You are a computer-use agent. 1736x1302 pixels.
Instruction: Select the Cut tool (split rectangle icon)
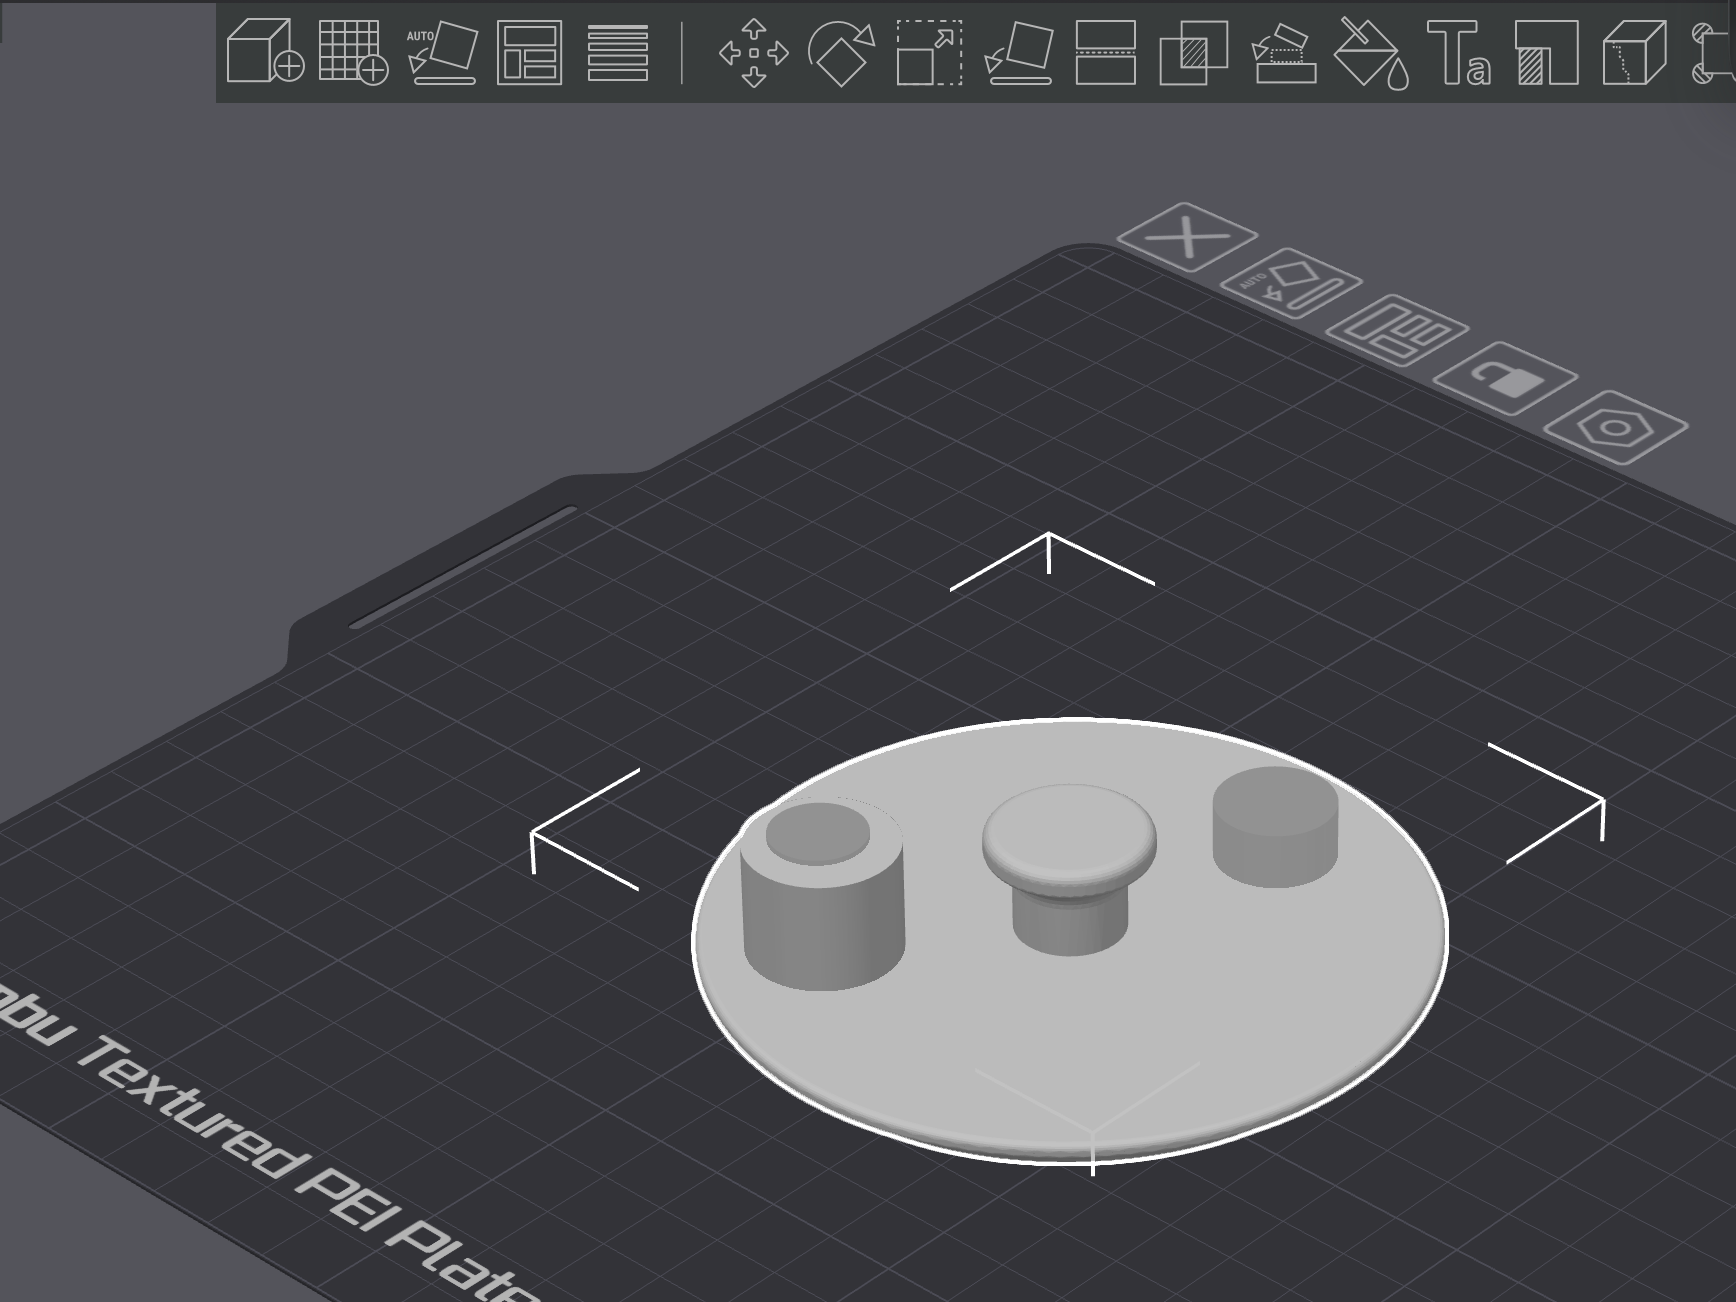click(1106, 52)
